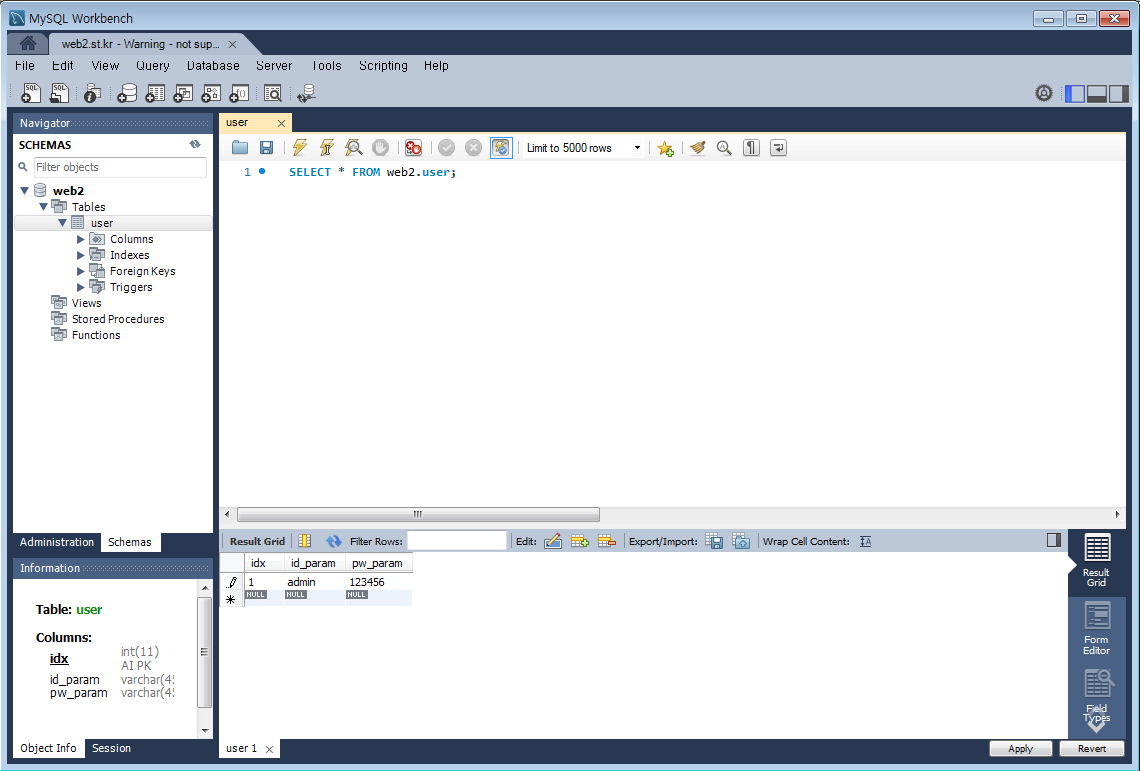Switch to the Administration tab
This screenshot has height=771, width=1140.
pos(57,542)
